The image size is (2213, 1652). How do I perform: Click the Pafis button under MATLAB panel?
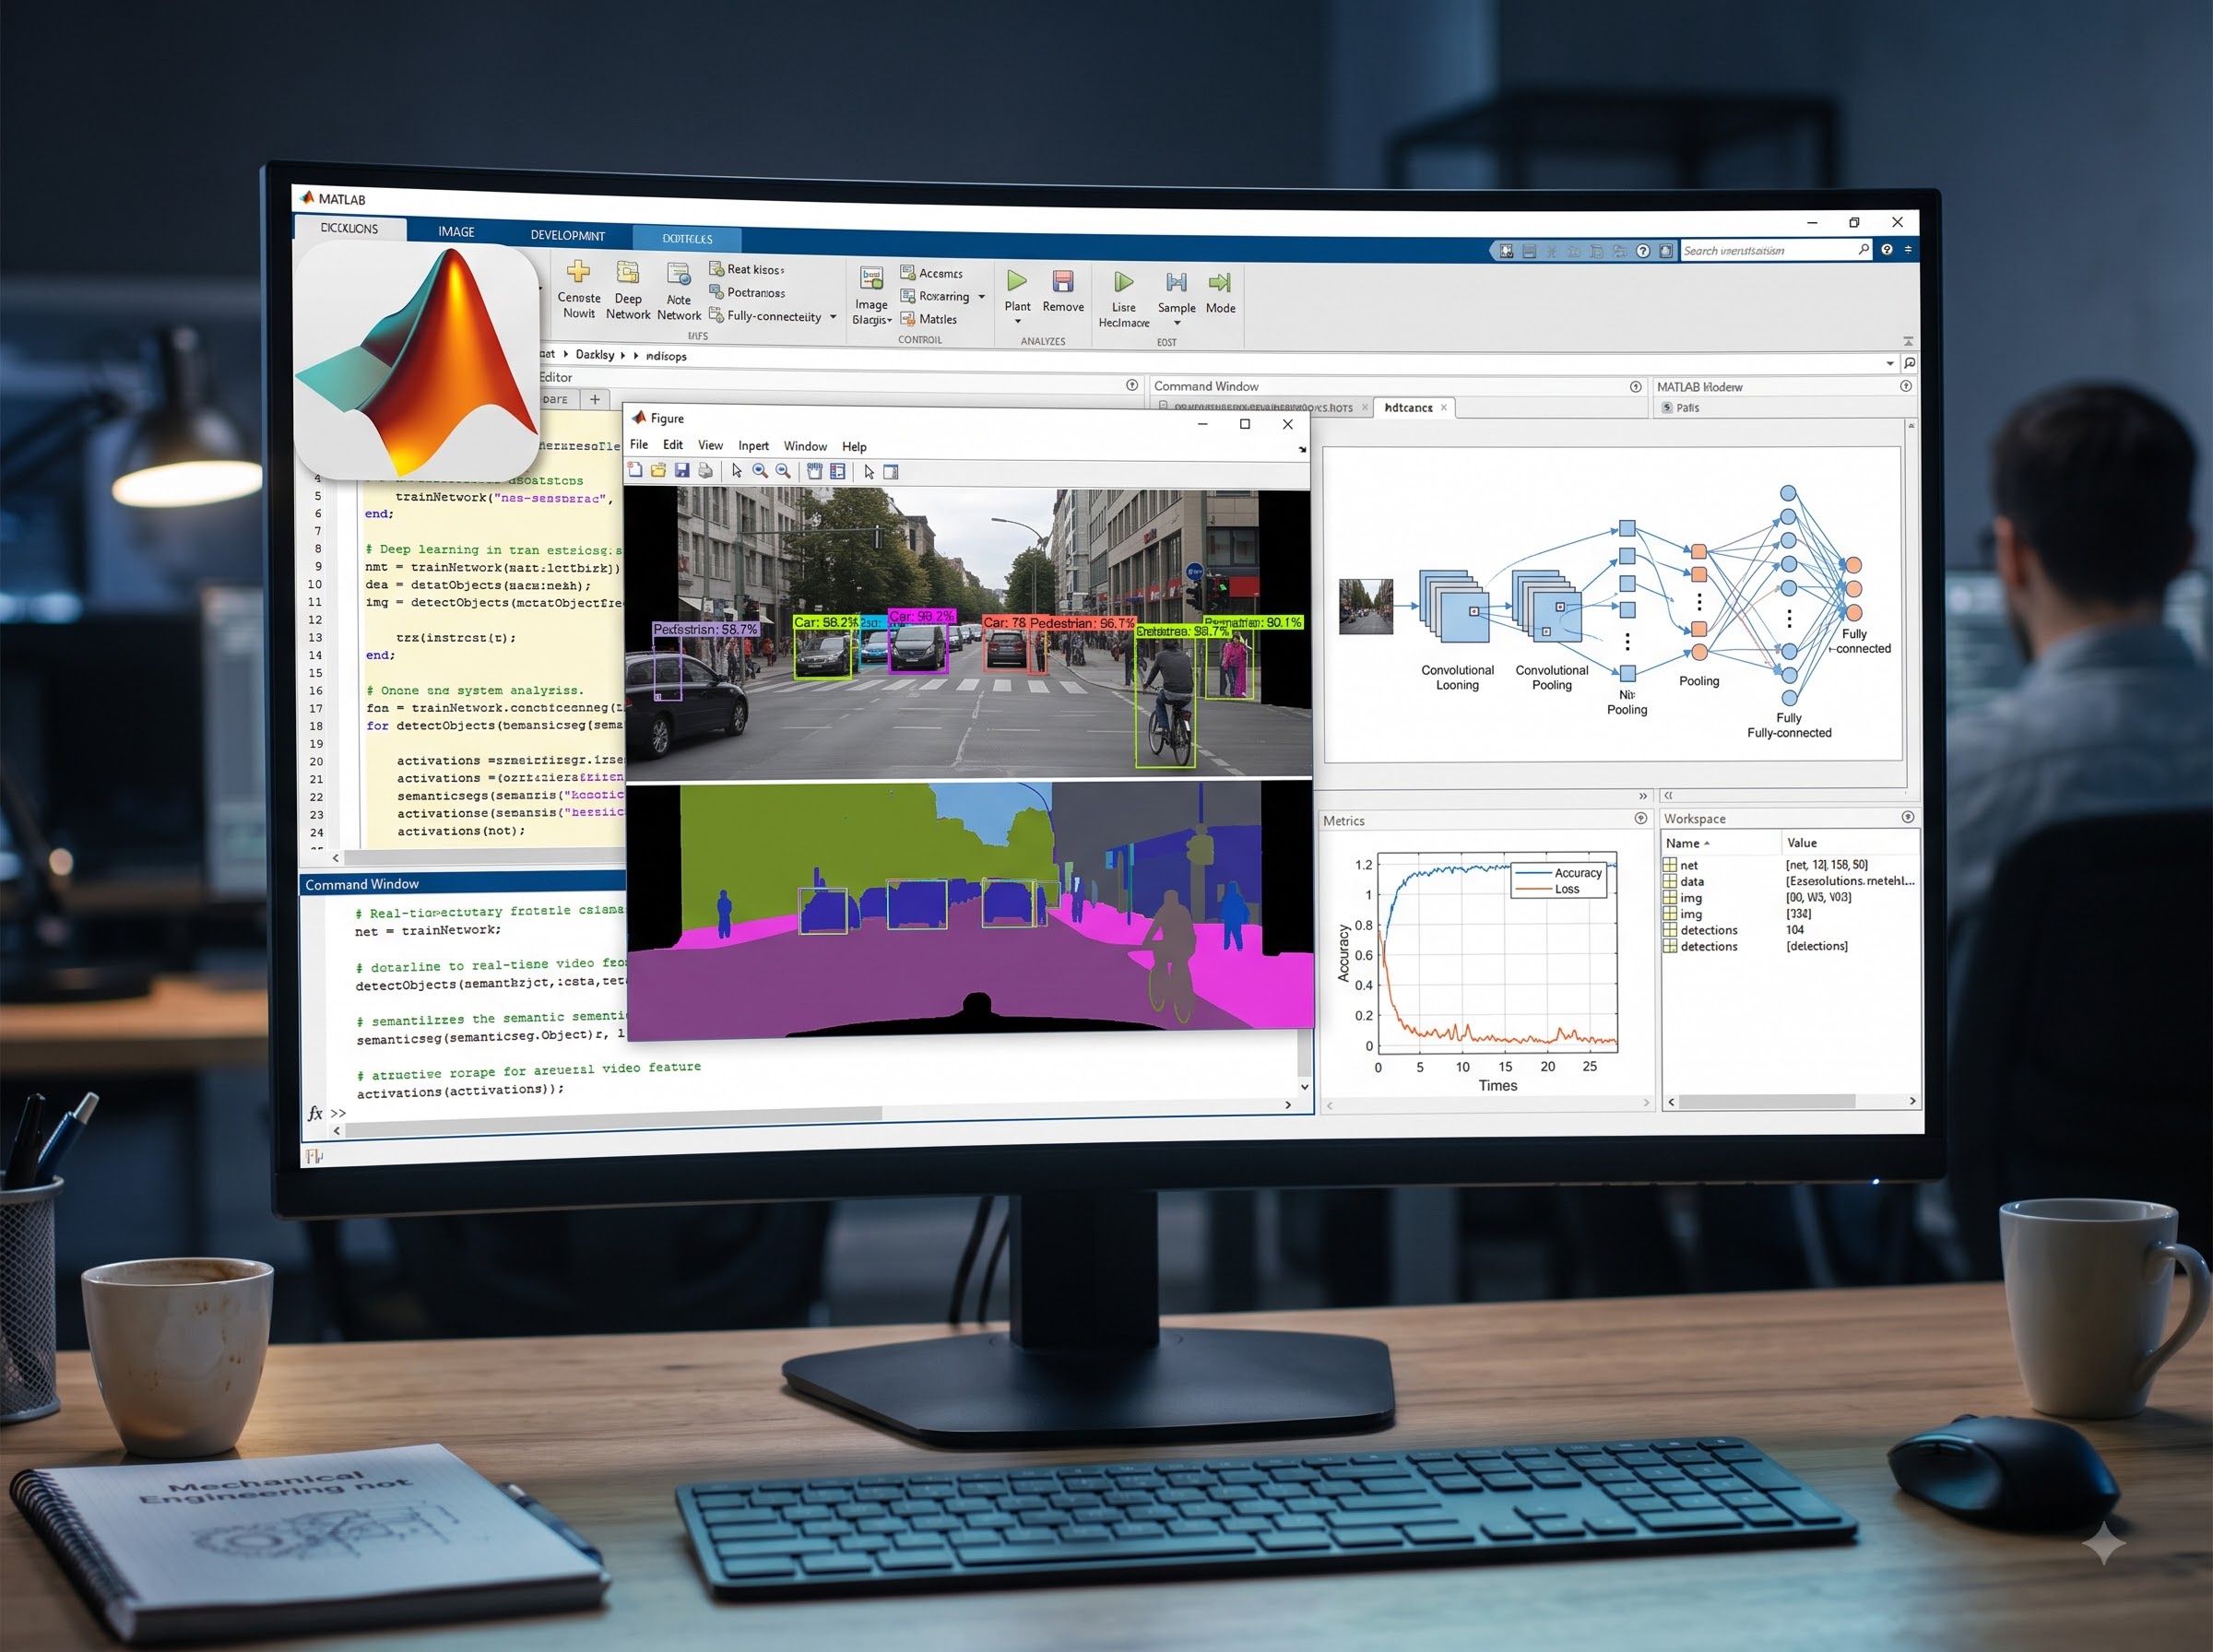tap(1680, 408)
